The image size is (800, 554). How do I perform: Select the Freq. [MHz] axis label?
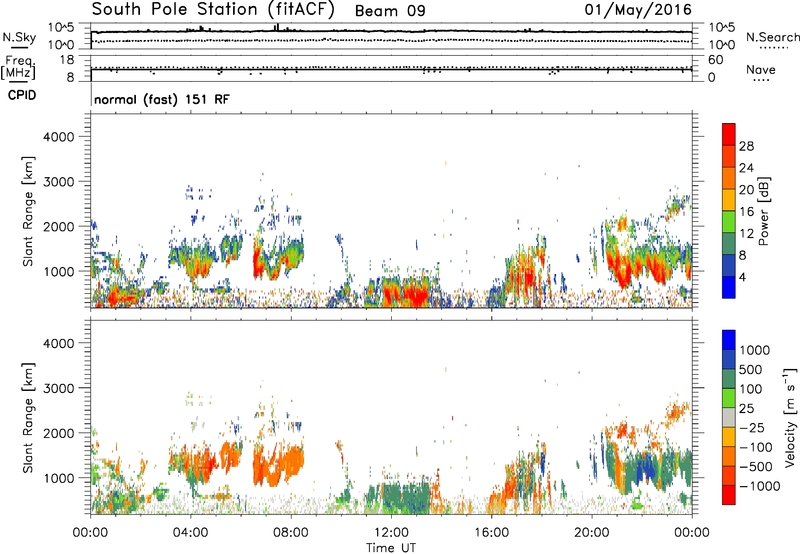tap(18, 68)
